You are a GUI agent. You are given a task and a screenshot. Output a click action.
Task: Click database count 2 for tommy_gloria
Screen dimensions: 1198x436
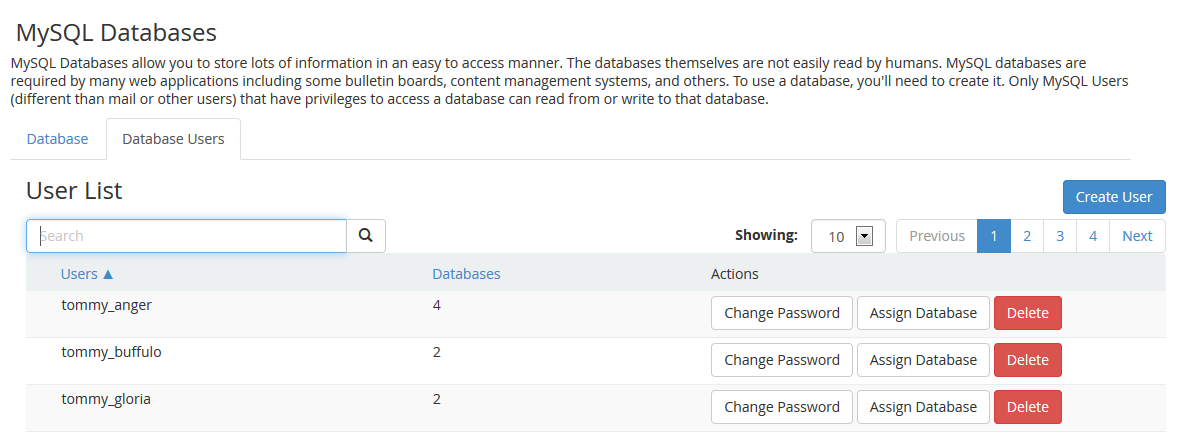click(436, 399)
